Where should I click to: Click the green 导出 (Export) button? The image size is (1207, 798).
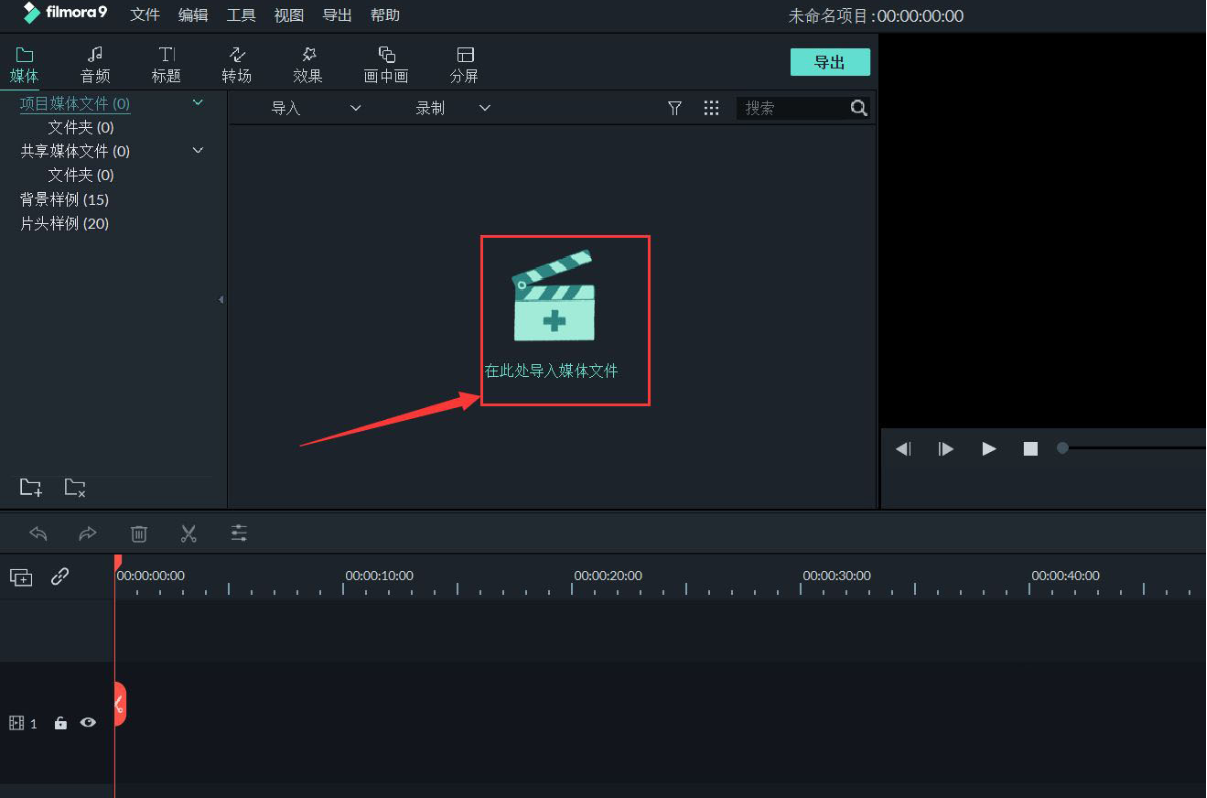point(830,61)
